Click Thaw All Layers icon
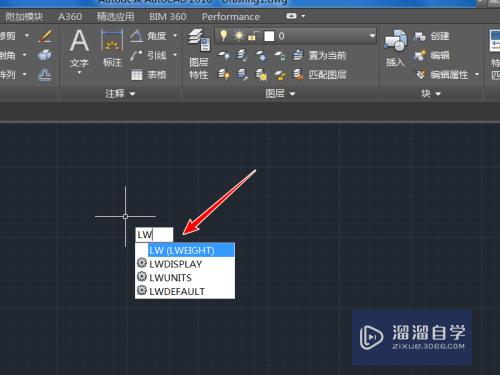 [x=262, y=75]
